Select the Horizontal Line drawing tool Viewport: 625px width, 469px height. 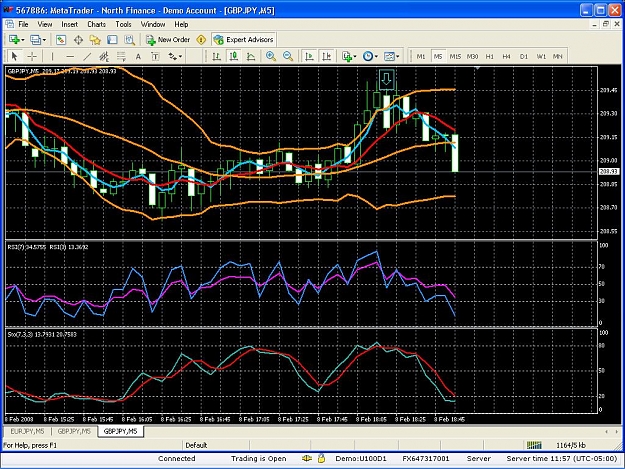pos(70,56)
